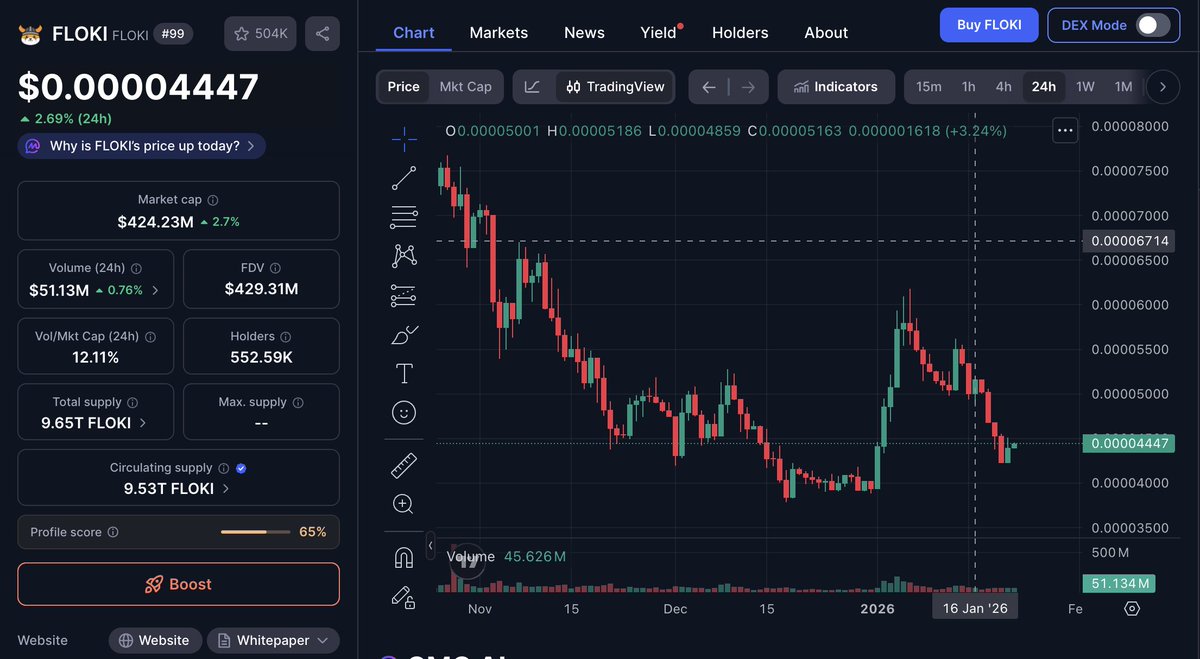Click the #99 rank badge

coord(175,34)
